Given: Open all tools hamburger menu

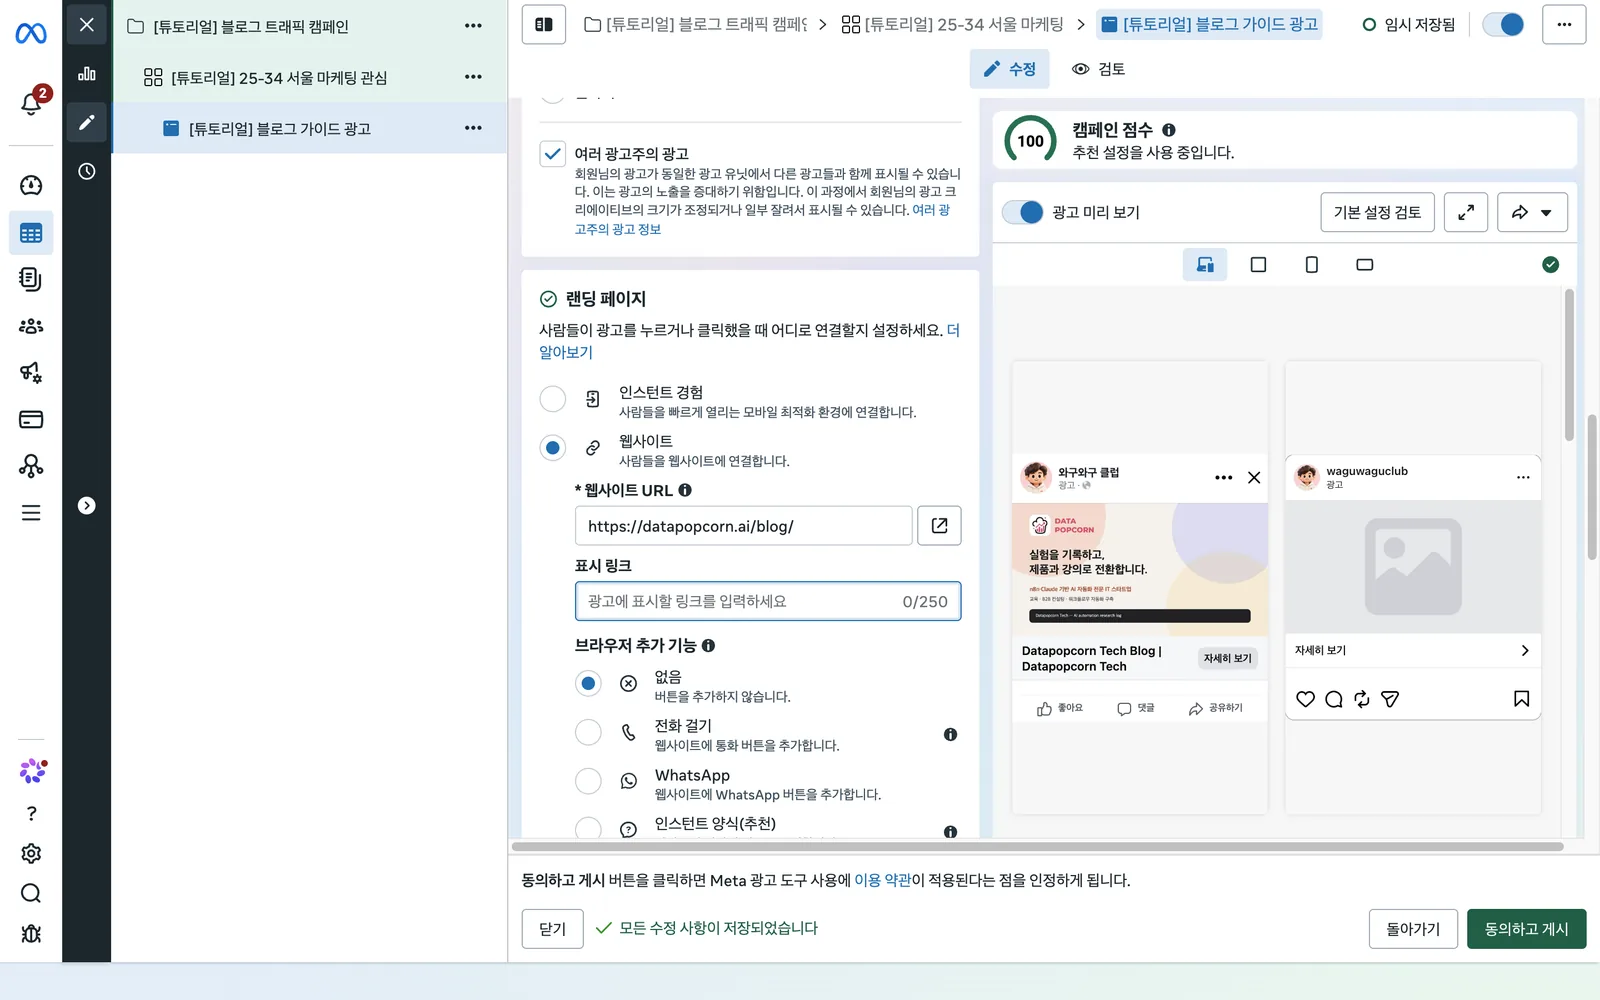Looking at the screenshot, I should [x=31, y=513].
